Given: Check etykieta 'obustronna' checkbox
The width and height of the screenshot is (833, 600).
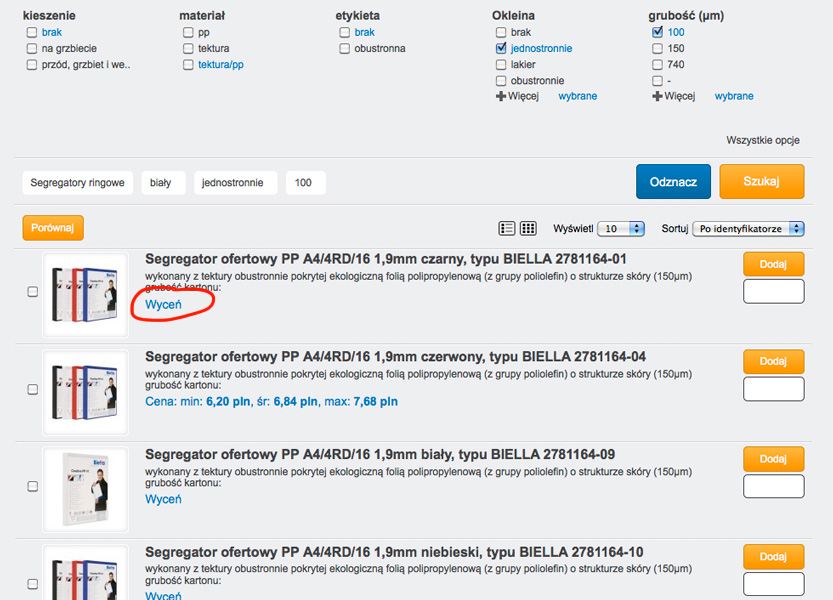Looking at the screenshot, I should pyautogui.click(x=344, y=49).
